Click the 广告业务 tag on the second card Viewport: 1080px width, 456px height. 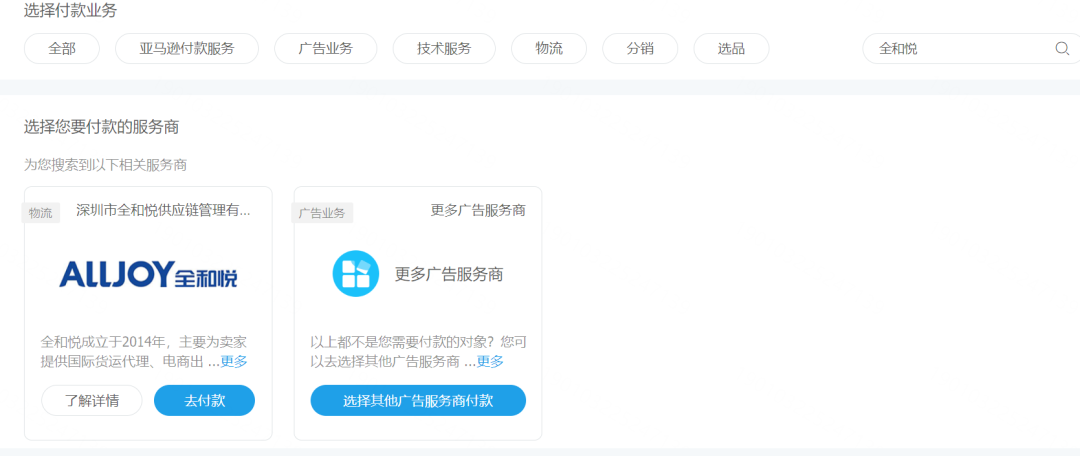322,213
